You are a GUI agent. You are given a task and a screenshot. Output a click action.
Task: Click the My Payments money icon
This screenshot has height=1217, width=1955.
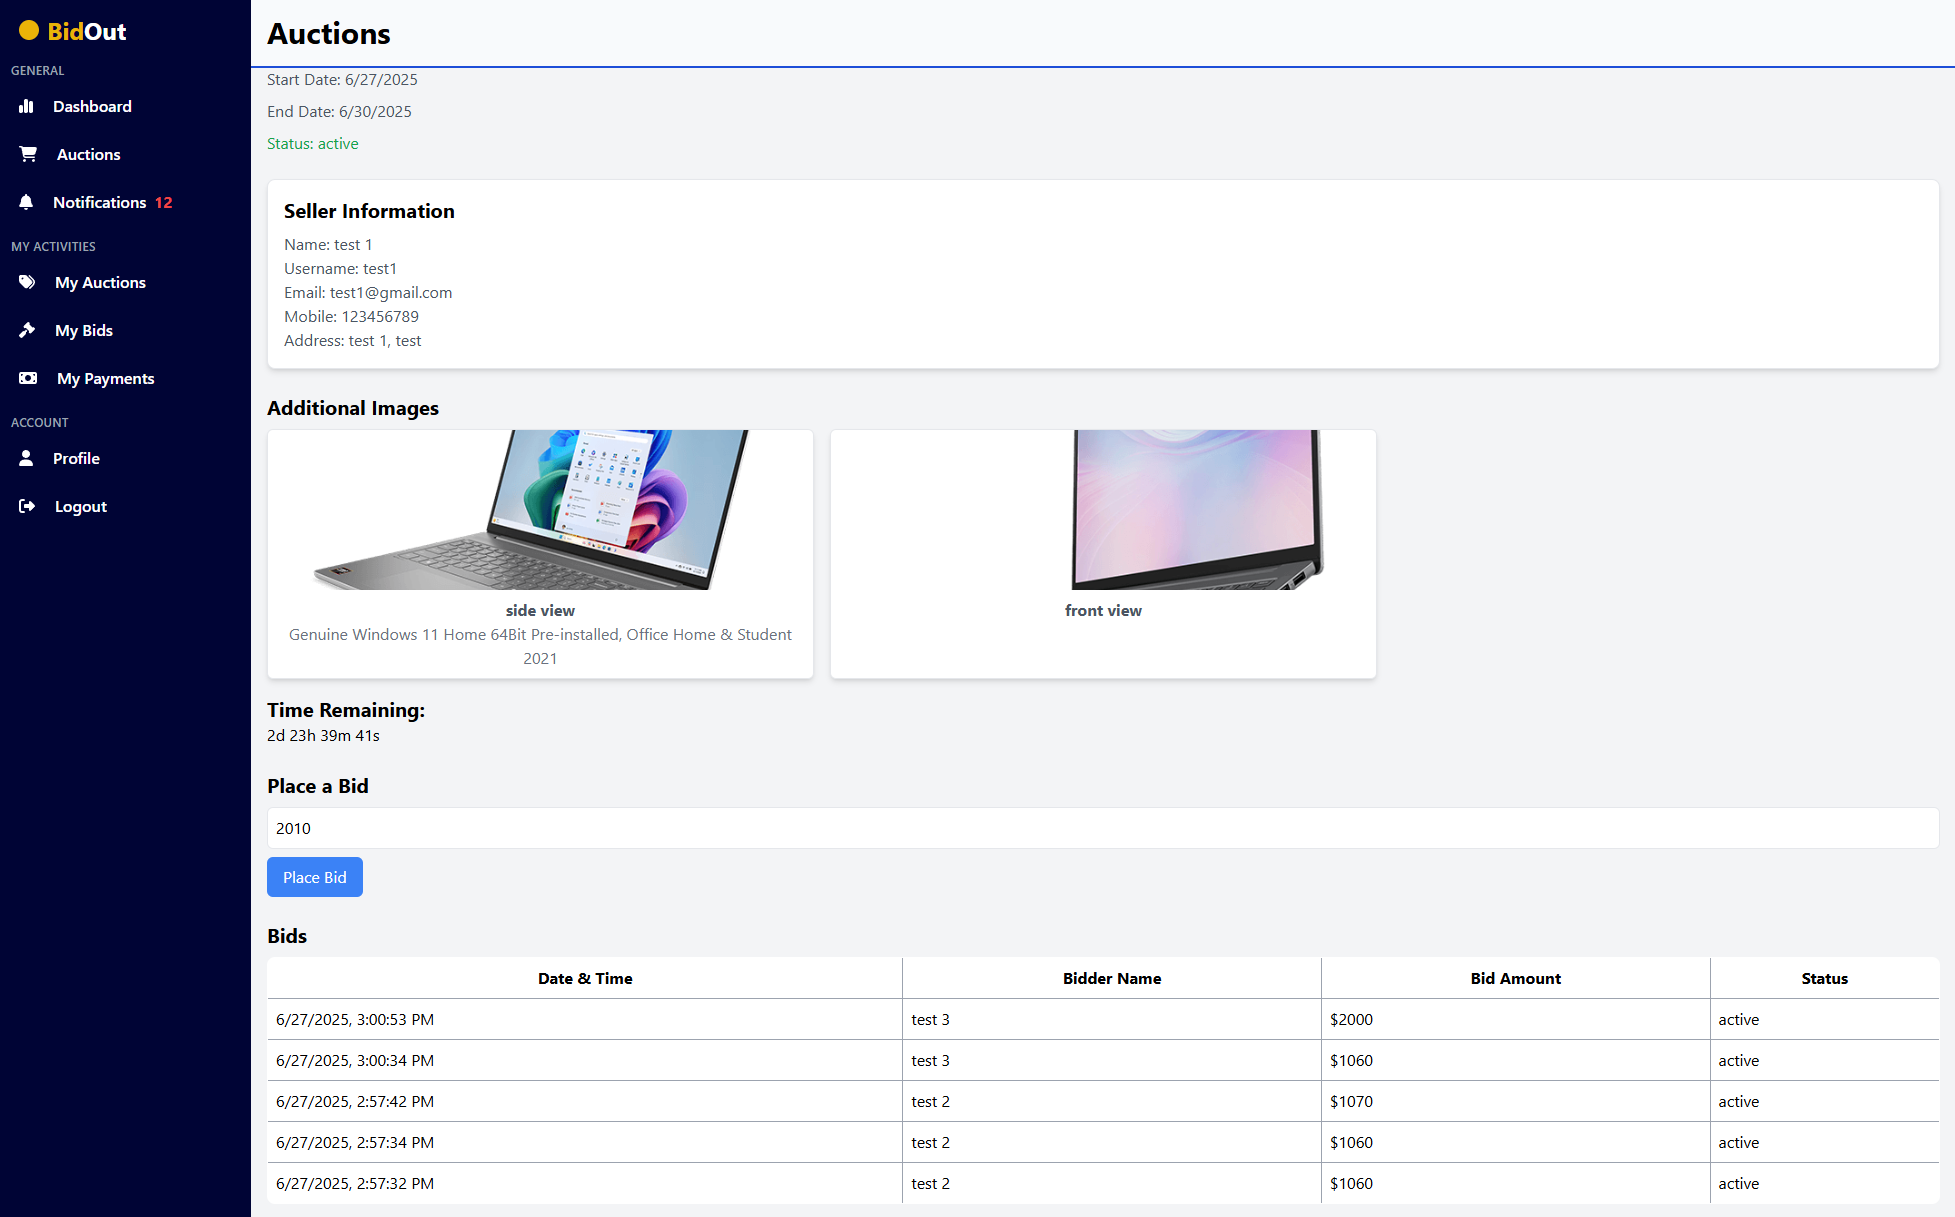pos(28,378)
